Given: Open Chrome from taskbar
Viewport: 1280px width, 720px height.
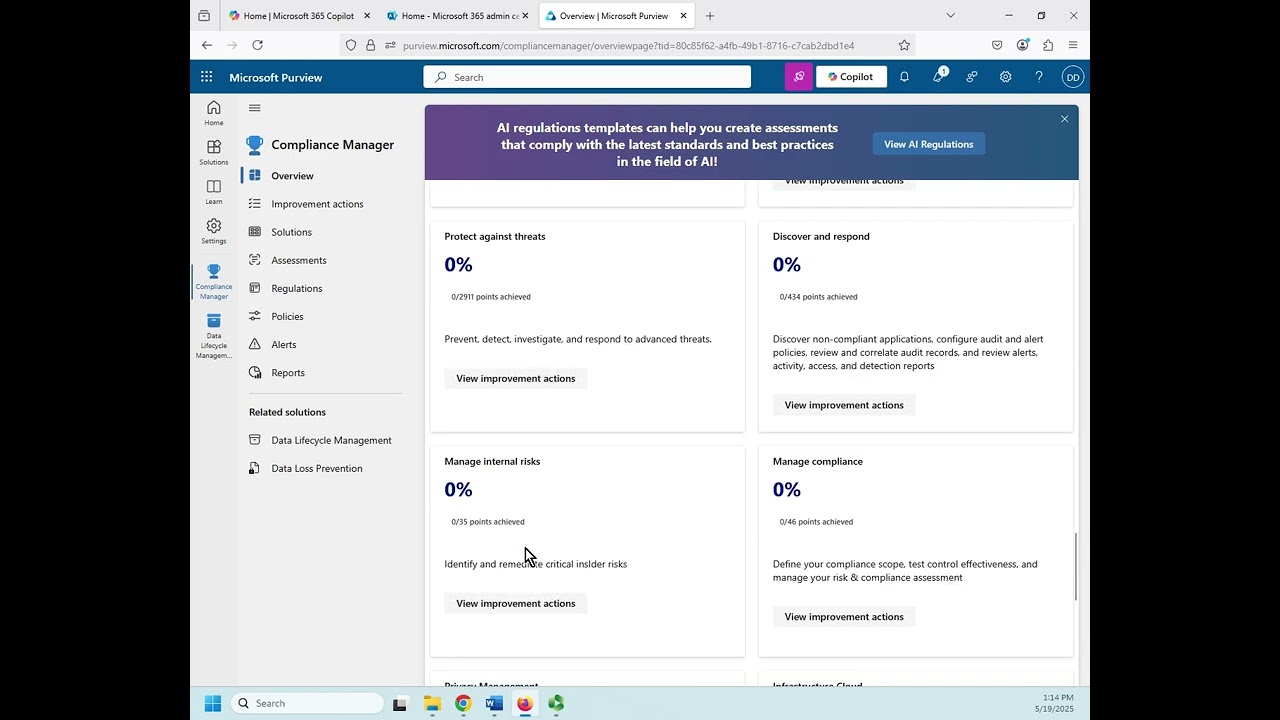Looking at the screenshot, I should tap(463, 703).
